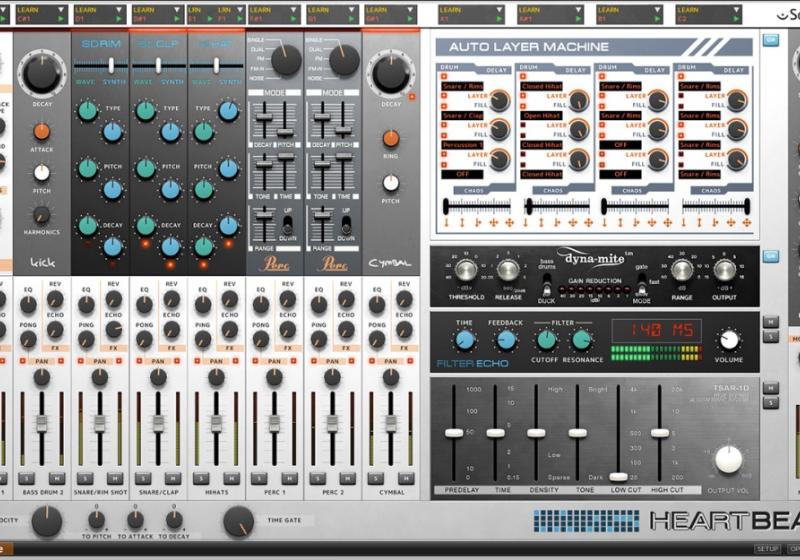Open the 'Percussion 1' drum selector display
Screen dimensions: 800x560
click(x=462, y=145)
